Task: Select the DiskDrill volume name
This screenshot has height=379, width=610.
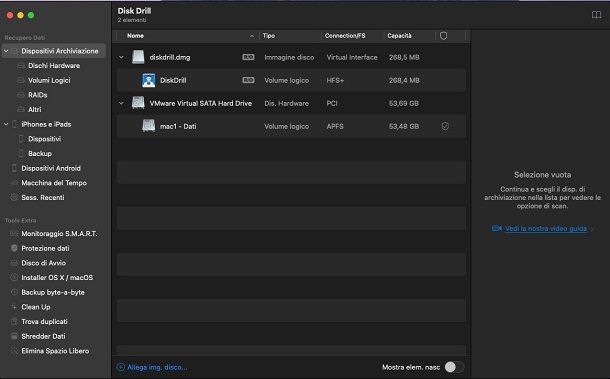Action: (173, 81)
